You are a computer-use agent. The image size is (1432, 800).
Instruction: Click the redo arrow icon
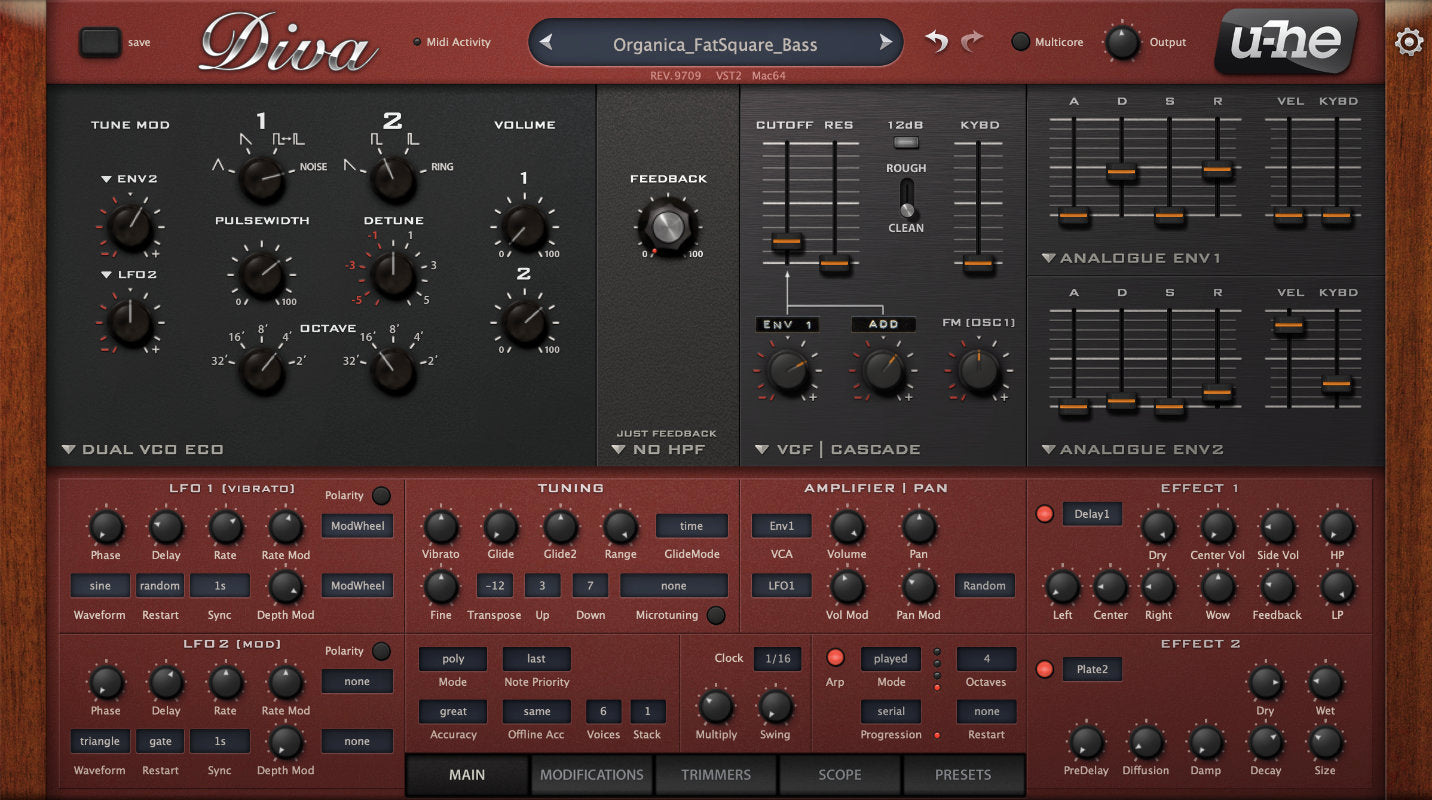pos(972,42)
